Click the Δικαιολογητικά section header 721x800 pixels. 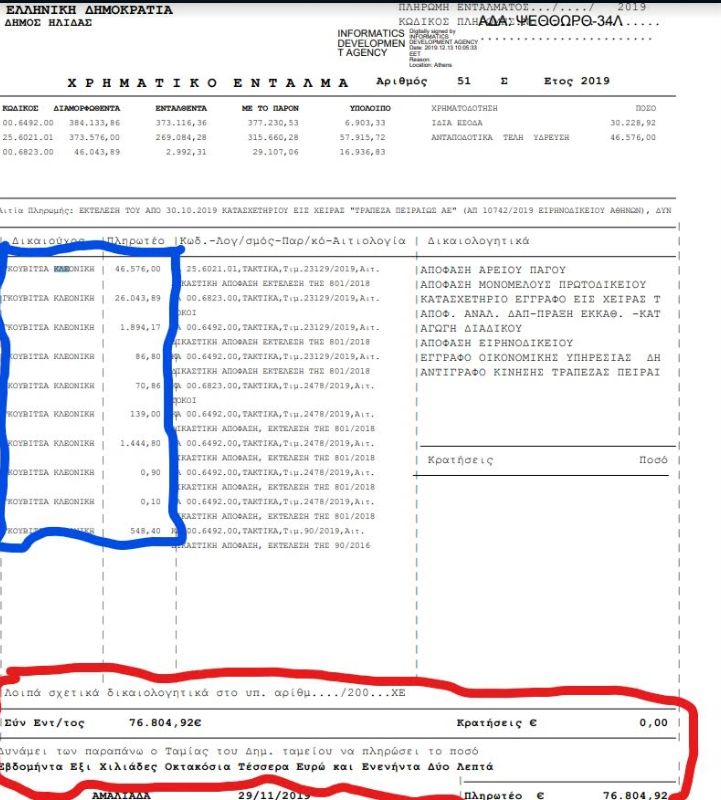click(x=478, y=241)
